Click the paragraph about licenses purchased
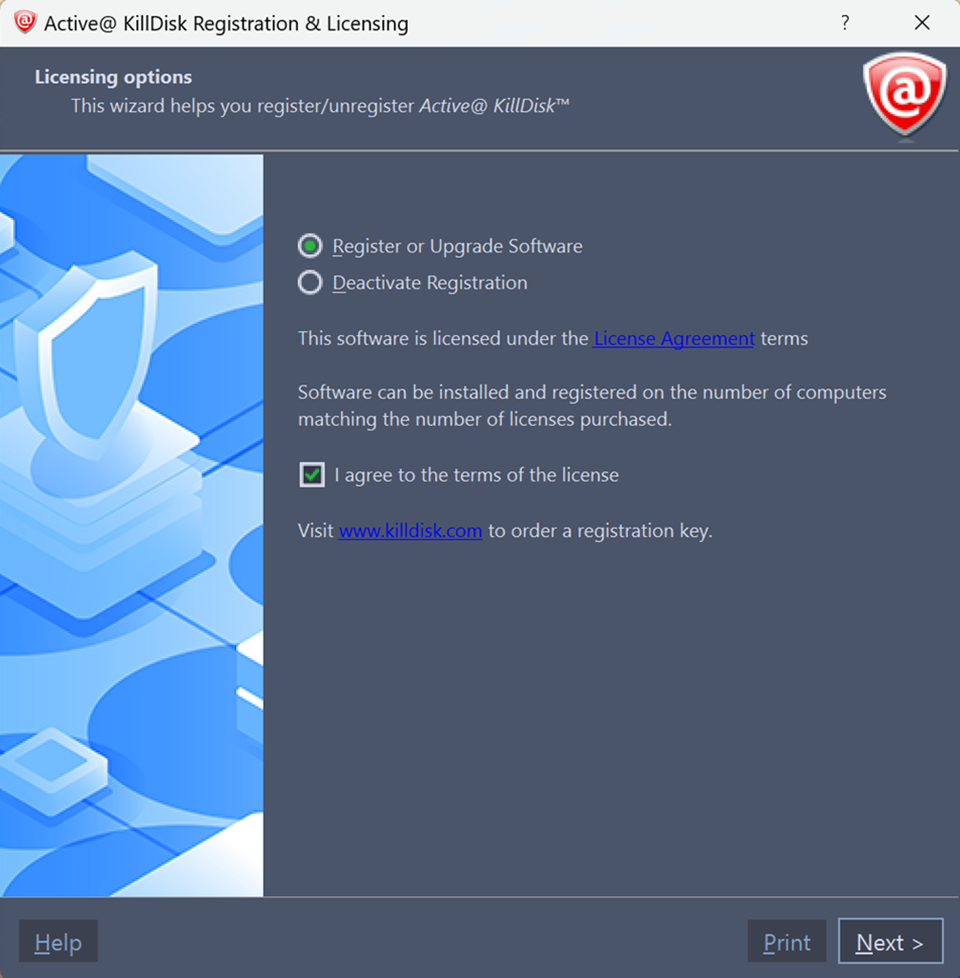This screenshot has width=960, height=978. 592,405
